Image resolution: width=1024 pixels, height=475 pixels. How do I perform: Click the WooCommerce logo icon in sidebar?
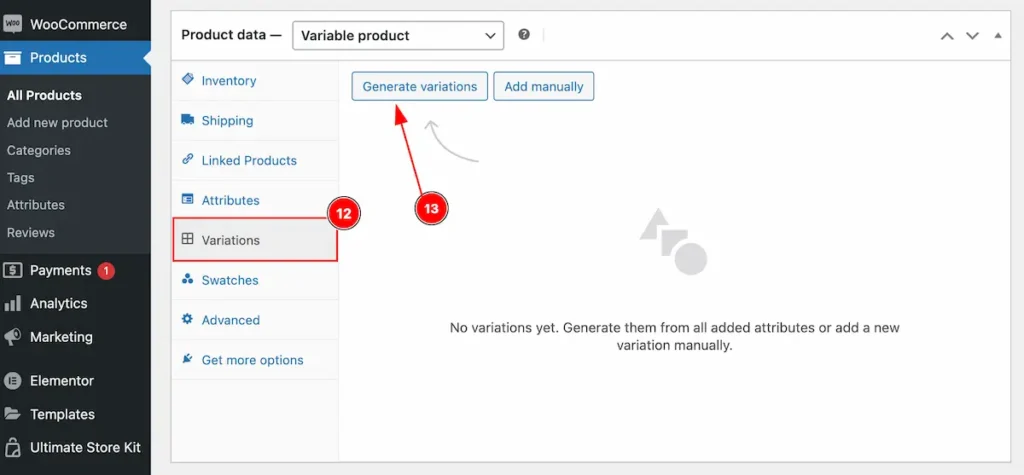(12, 25)
